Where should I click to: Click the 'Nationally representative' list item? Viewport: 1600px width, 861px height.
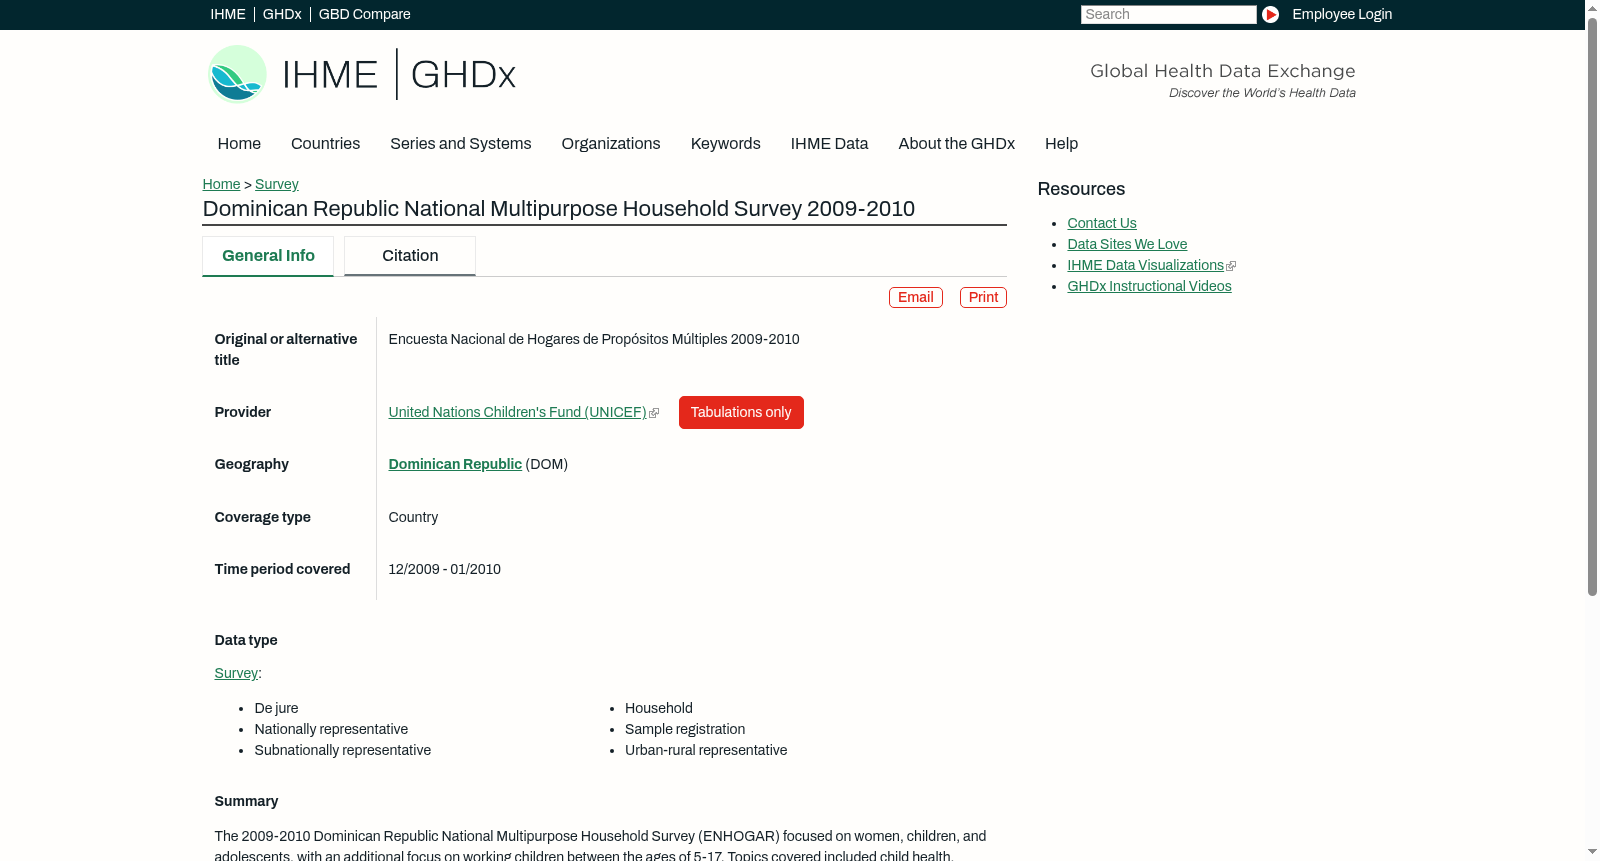point(331,729)
